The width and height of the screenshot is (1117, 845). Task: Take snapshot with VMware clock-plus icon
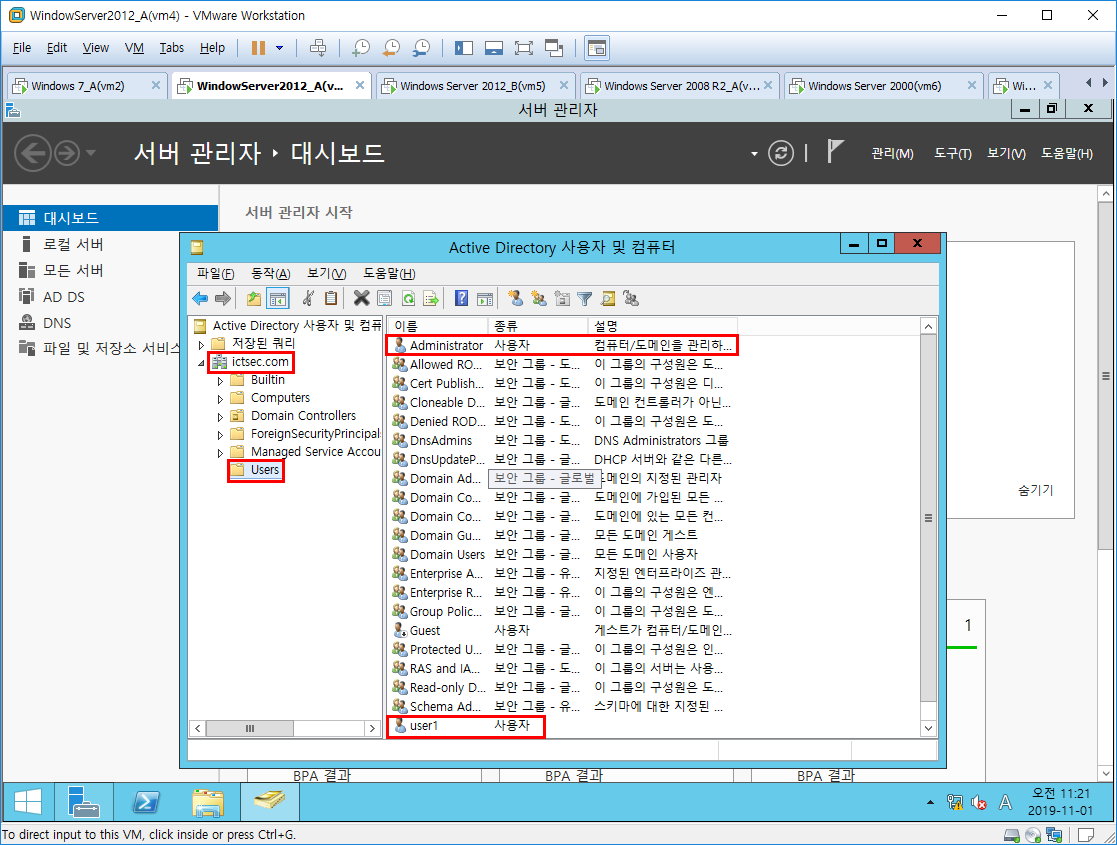(x=361, y=48)
